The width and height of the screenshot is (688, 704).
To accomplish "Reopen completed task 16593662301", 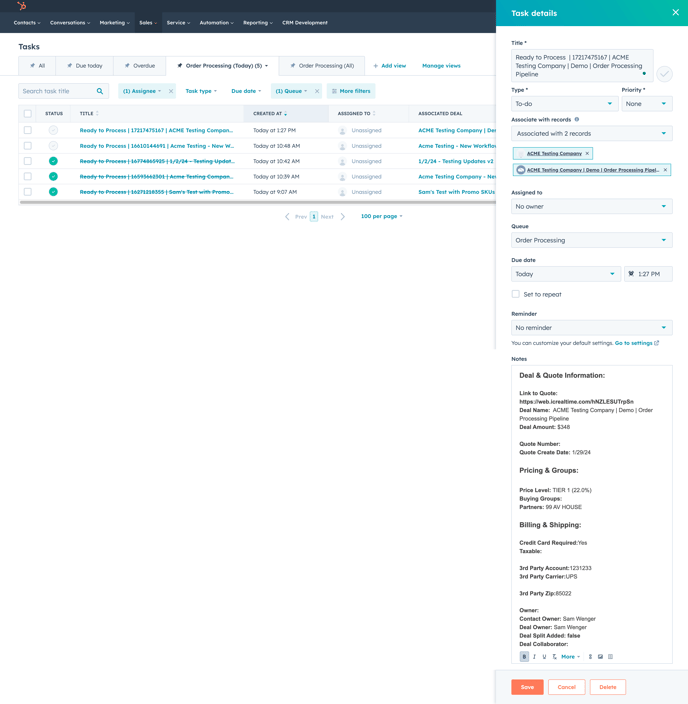I will (53, 176).
